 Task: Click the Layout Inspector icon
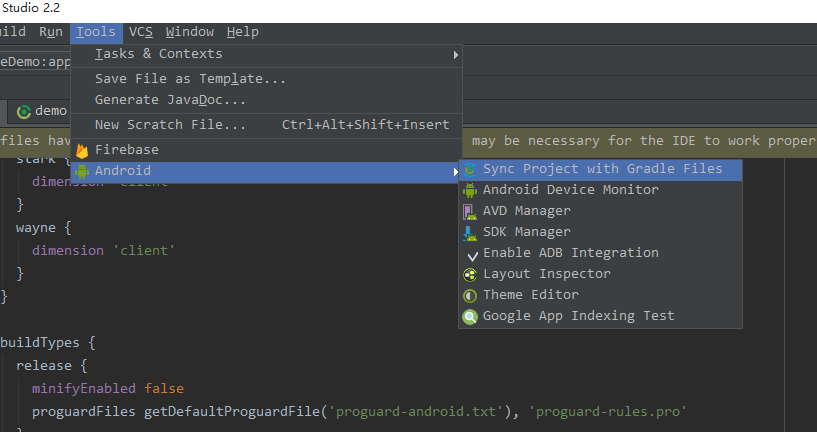[469, 275]
